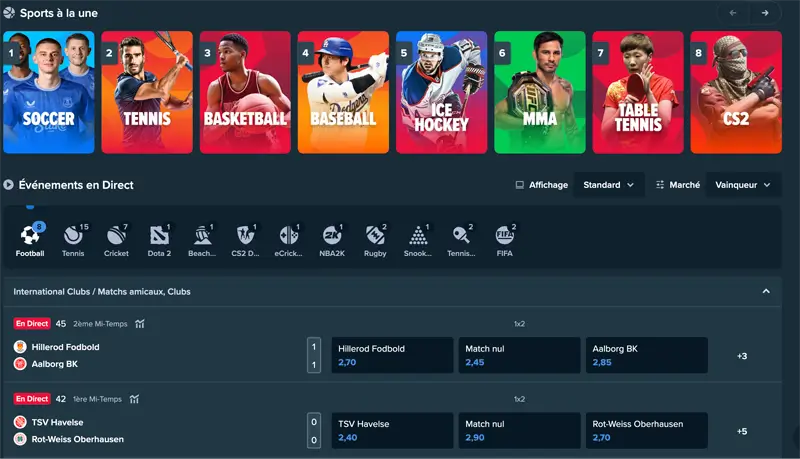Click the 2ème Mi-Temps status text
This screenshot has width=800, height=459.
click(100, 324)
